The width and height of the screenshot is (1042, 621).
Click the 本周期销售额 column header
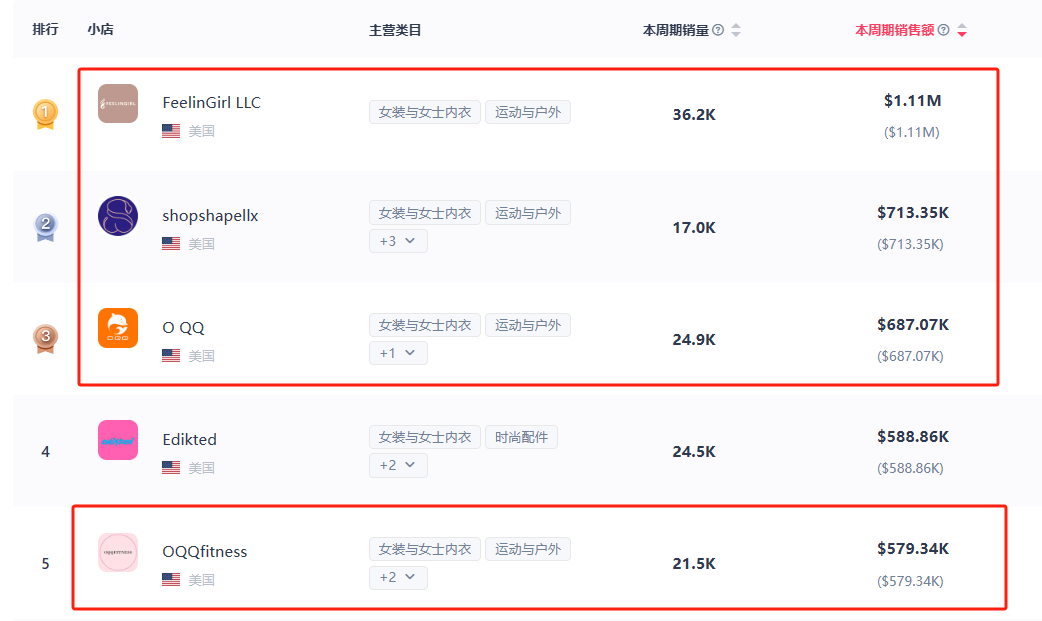coord(894,30)
